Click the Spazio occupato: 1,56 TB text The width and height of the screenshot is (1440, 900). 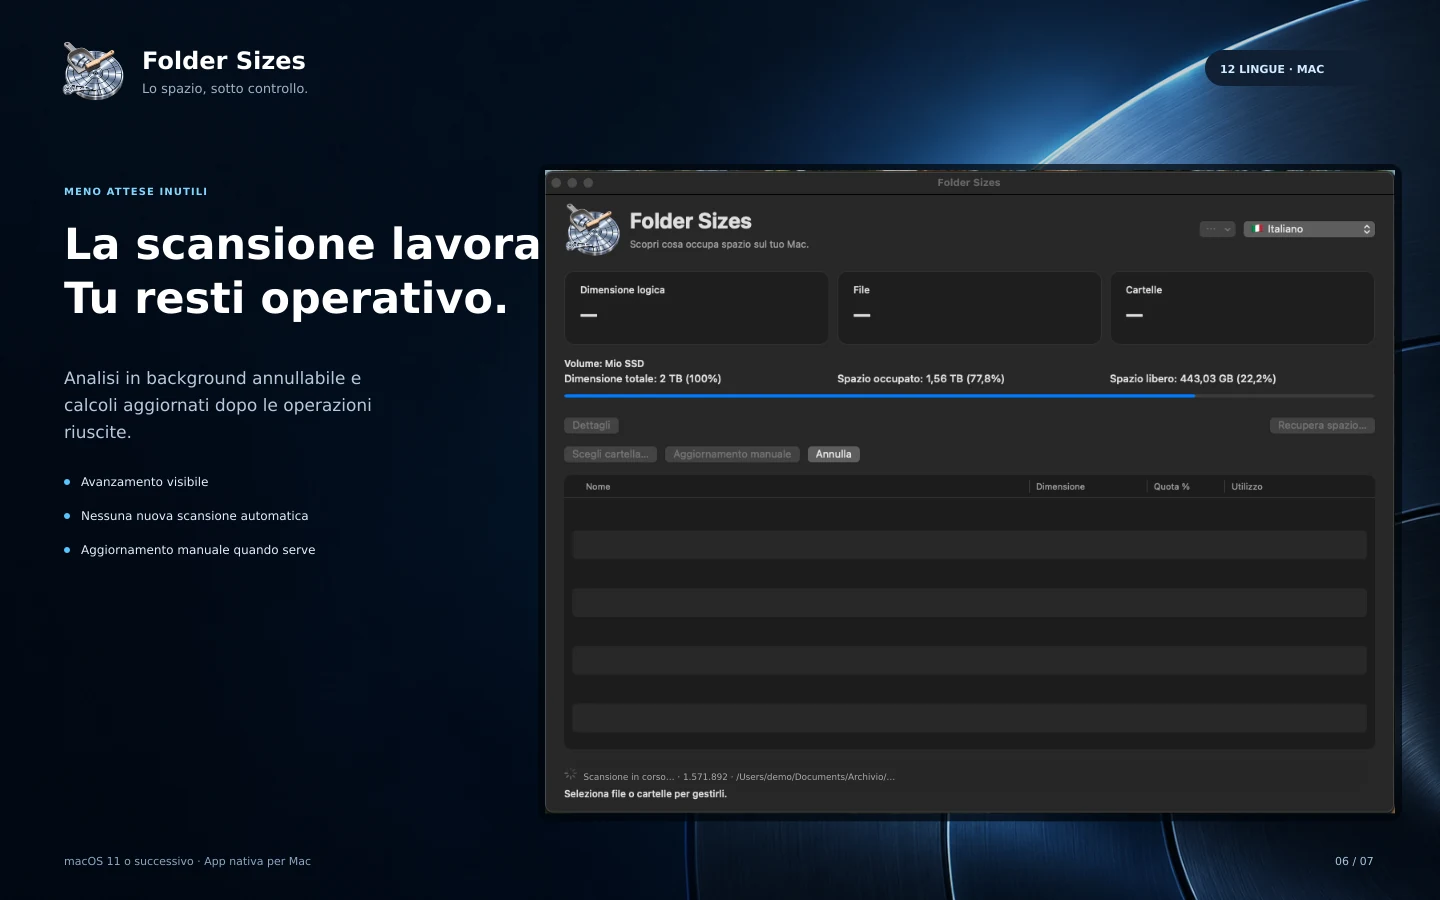[x=920, y=379]
